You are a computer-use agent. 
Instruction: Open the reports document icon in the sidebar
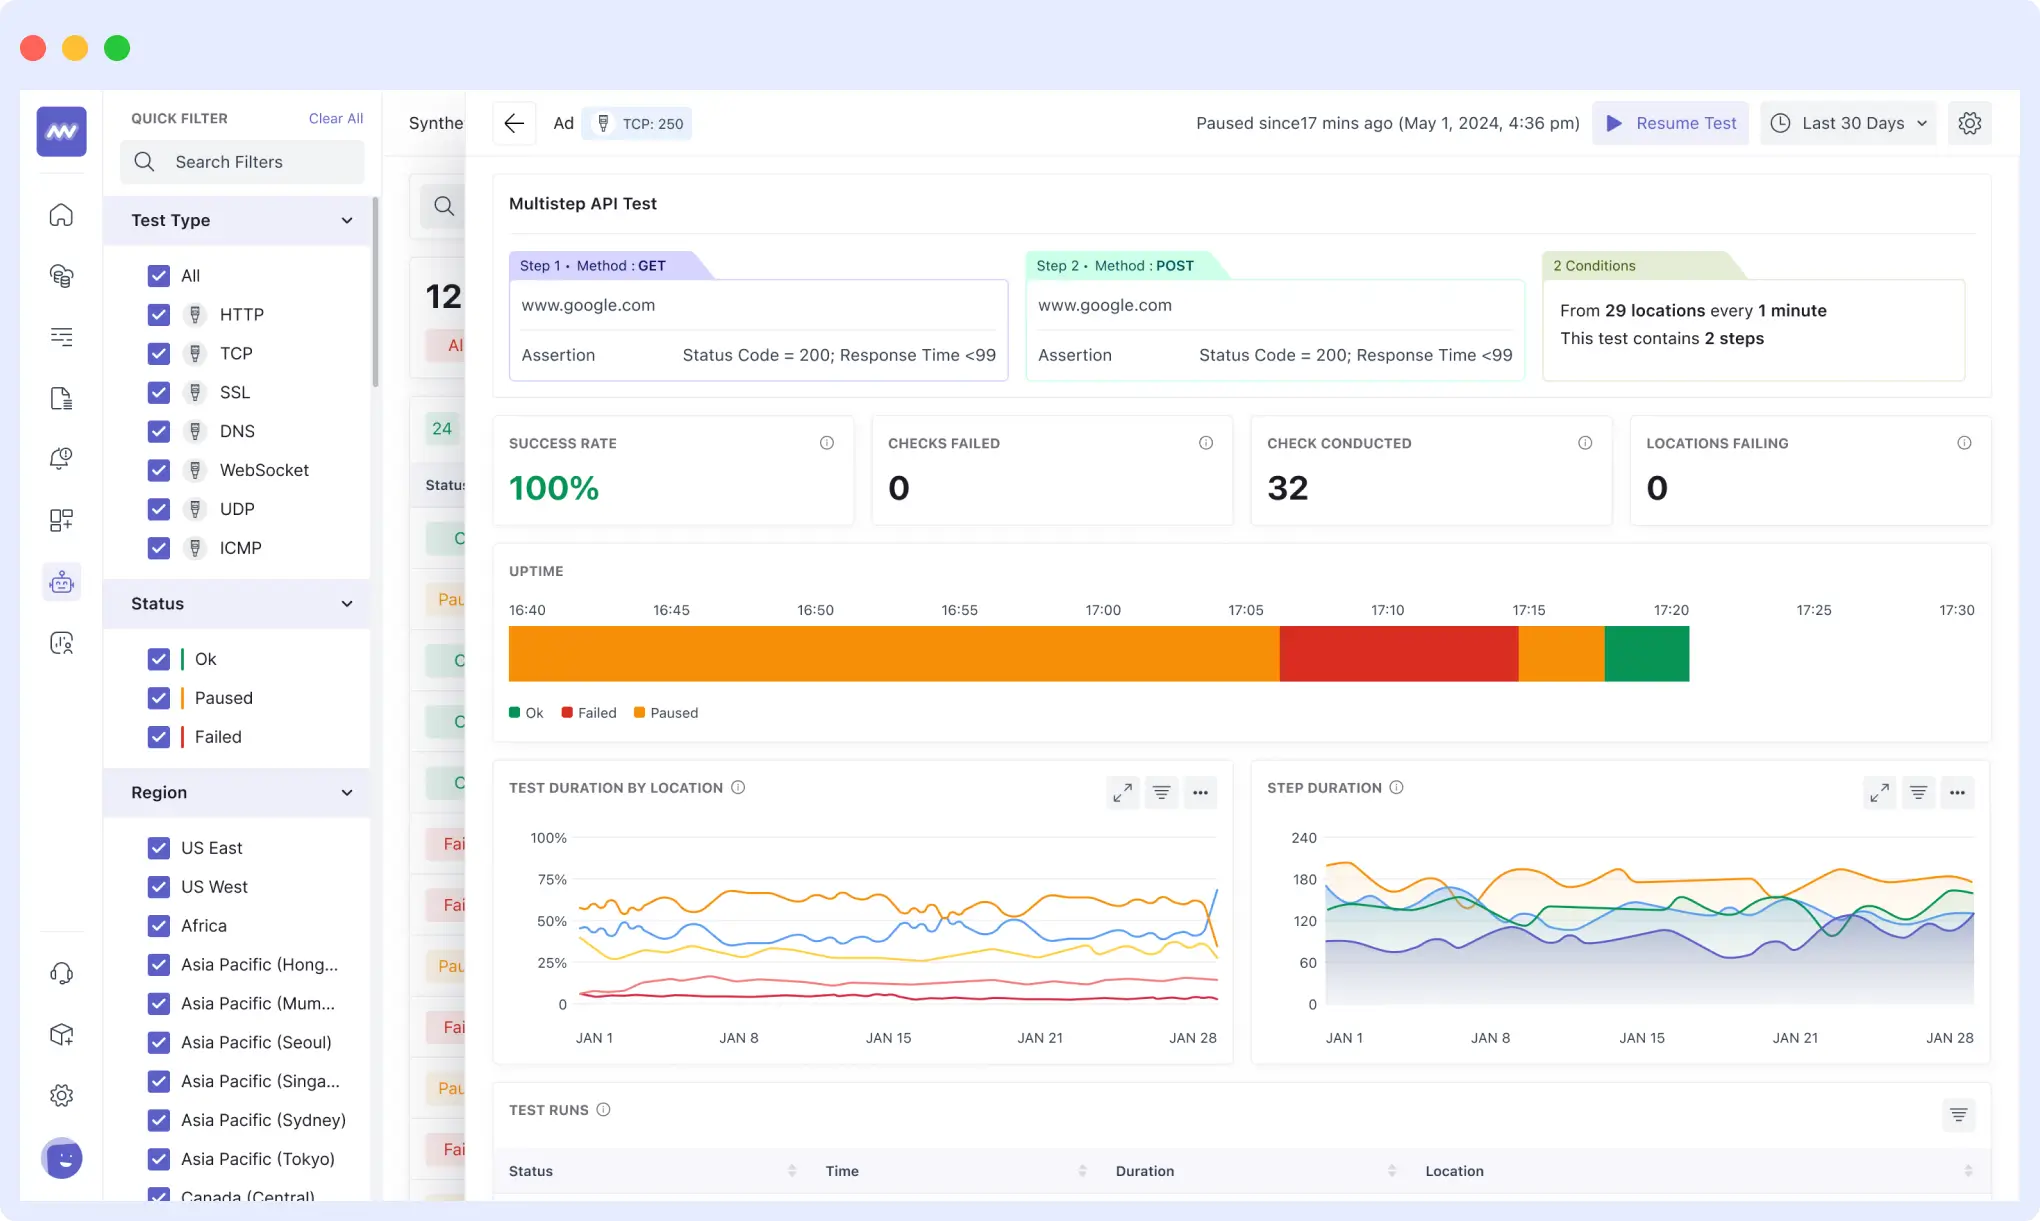tap(61, 397)
